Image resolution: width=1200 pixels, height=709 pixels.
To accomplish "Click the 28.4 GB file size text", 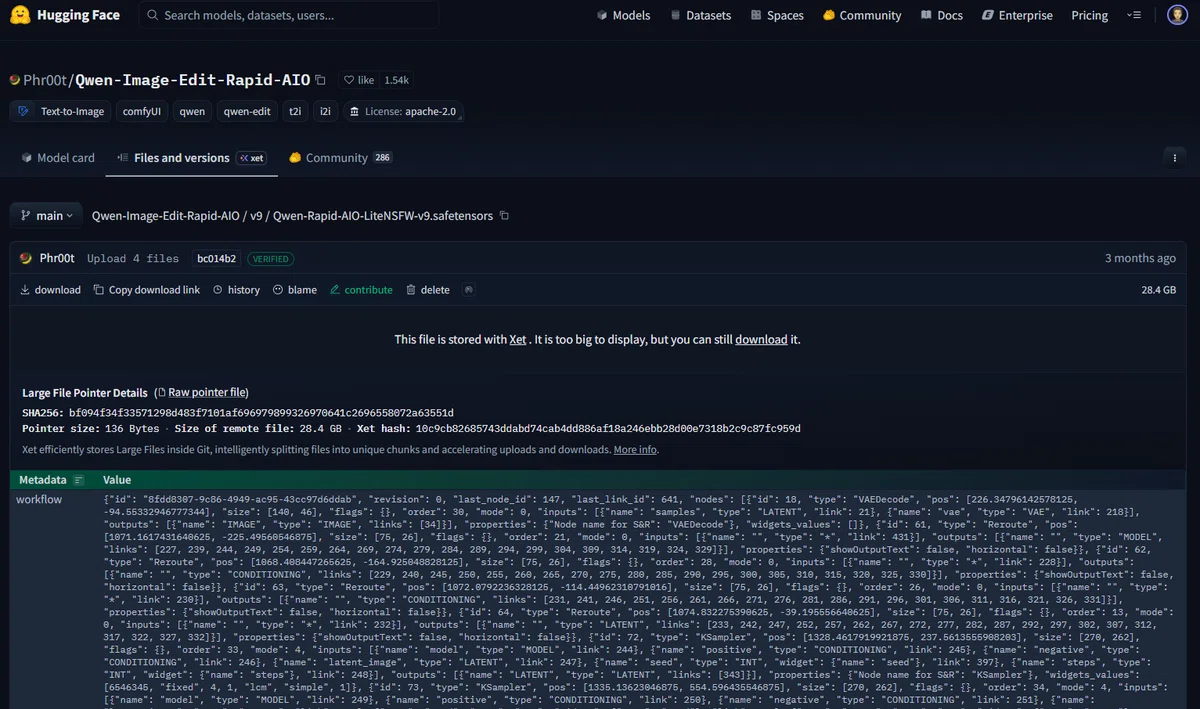I will click(1158, 290).
